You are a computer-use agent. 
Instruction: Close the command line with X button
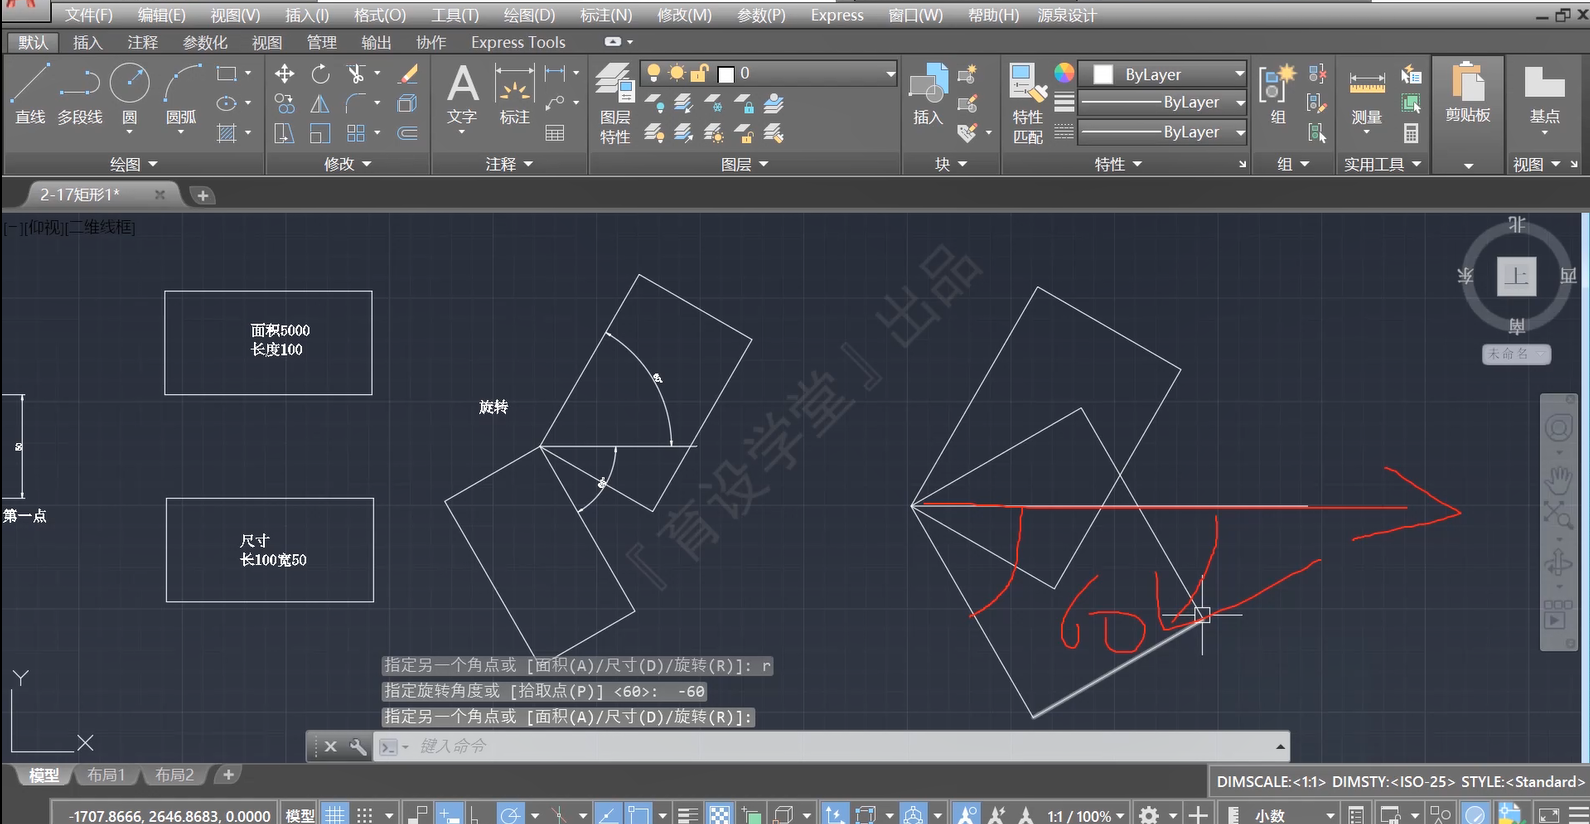point(331,746)
